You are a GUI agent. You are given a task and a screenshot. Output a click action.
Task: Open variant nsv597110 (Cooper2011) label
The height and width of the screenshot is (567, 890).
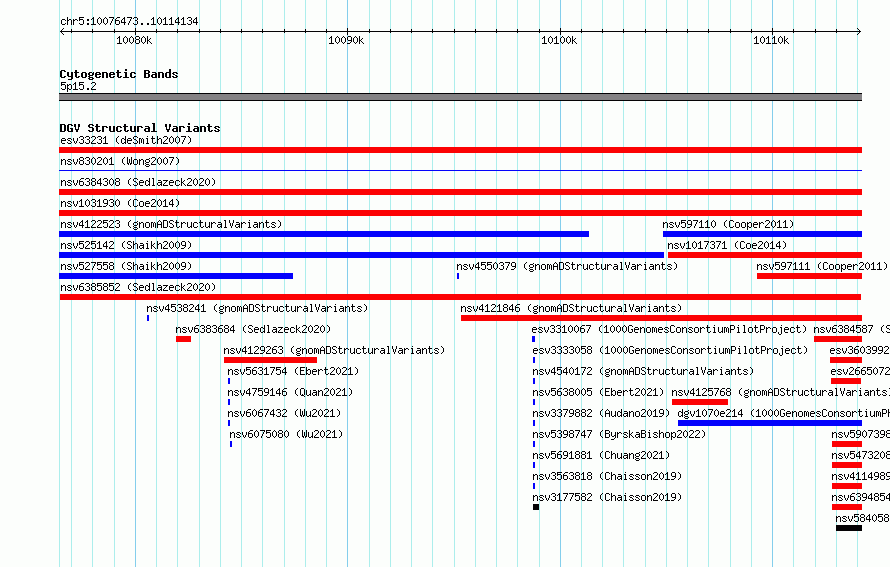click(728, 224)
